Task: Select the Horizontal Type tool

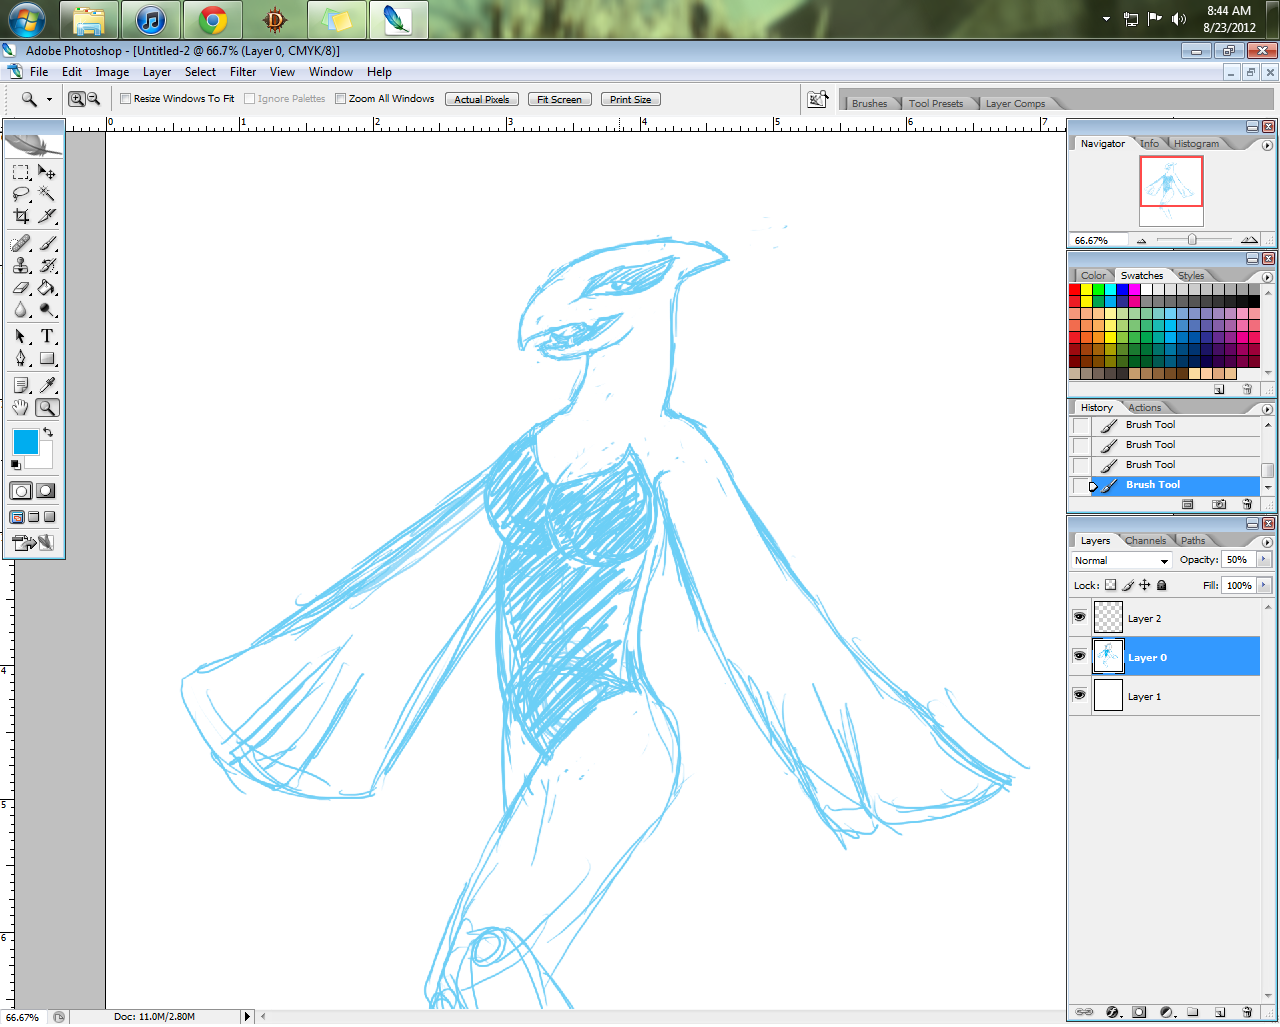Action: tap(47, 337)
